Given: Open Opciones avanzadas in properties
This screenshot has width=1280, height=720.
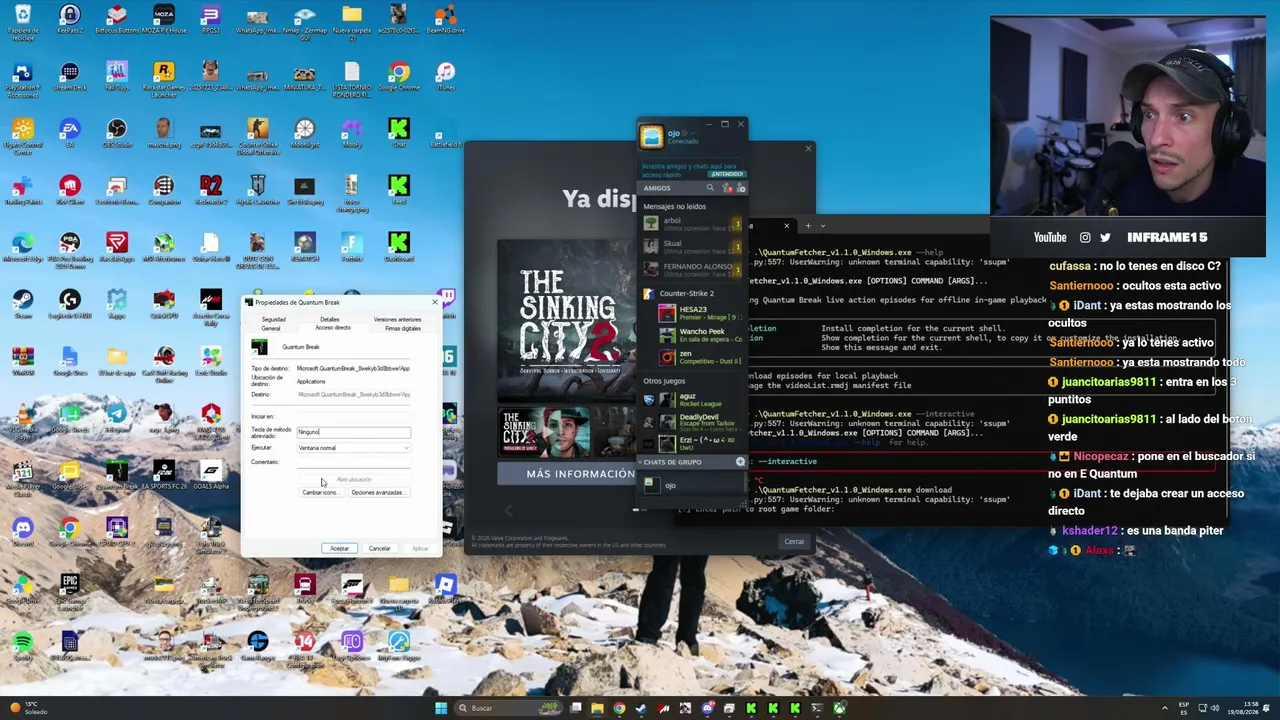Looking at the screenshot, I should coord(377,493).
